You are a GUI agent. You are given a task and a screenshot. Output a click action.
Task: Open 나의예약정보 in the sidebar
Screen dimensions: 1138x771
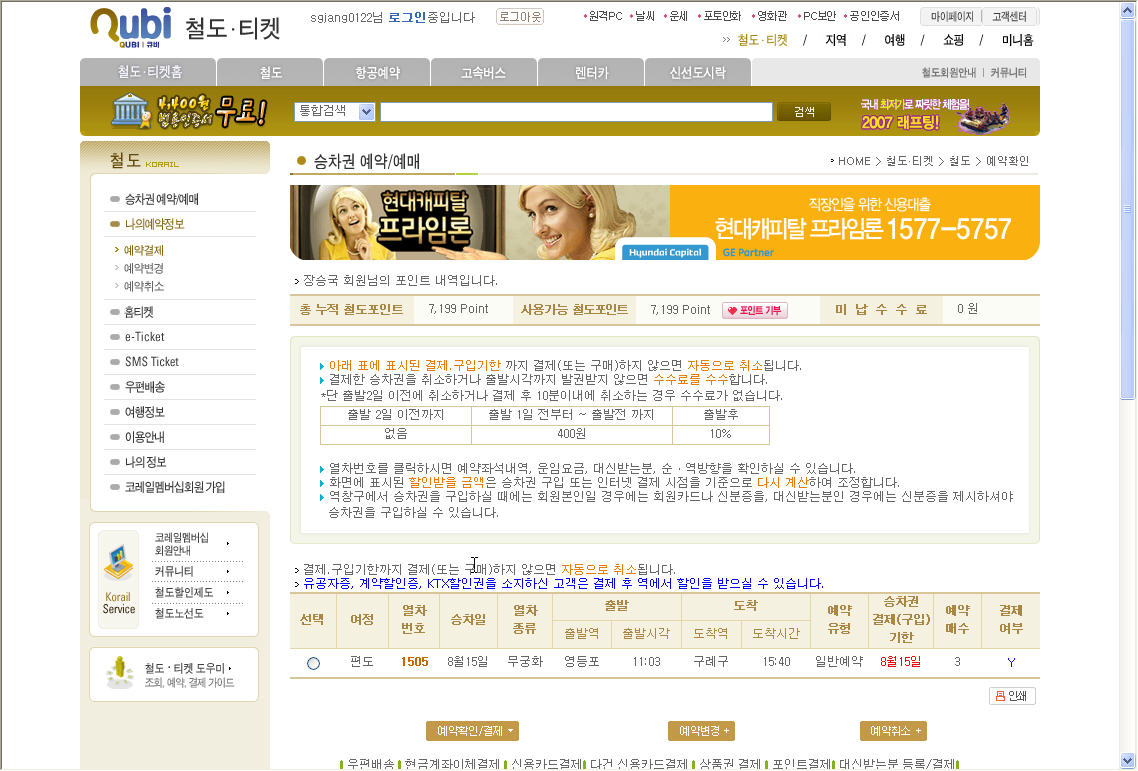coord(154,224)
